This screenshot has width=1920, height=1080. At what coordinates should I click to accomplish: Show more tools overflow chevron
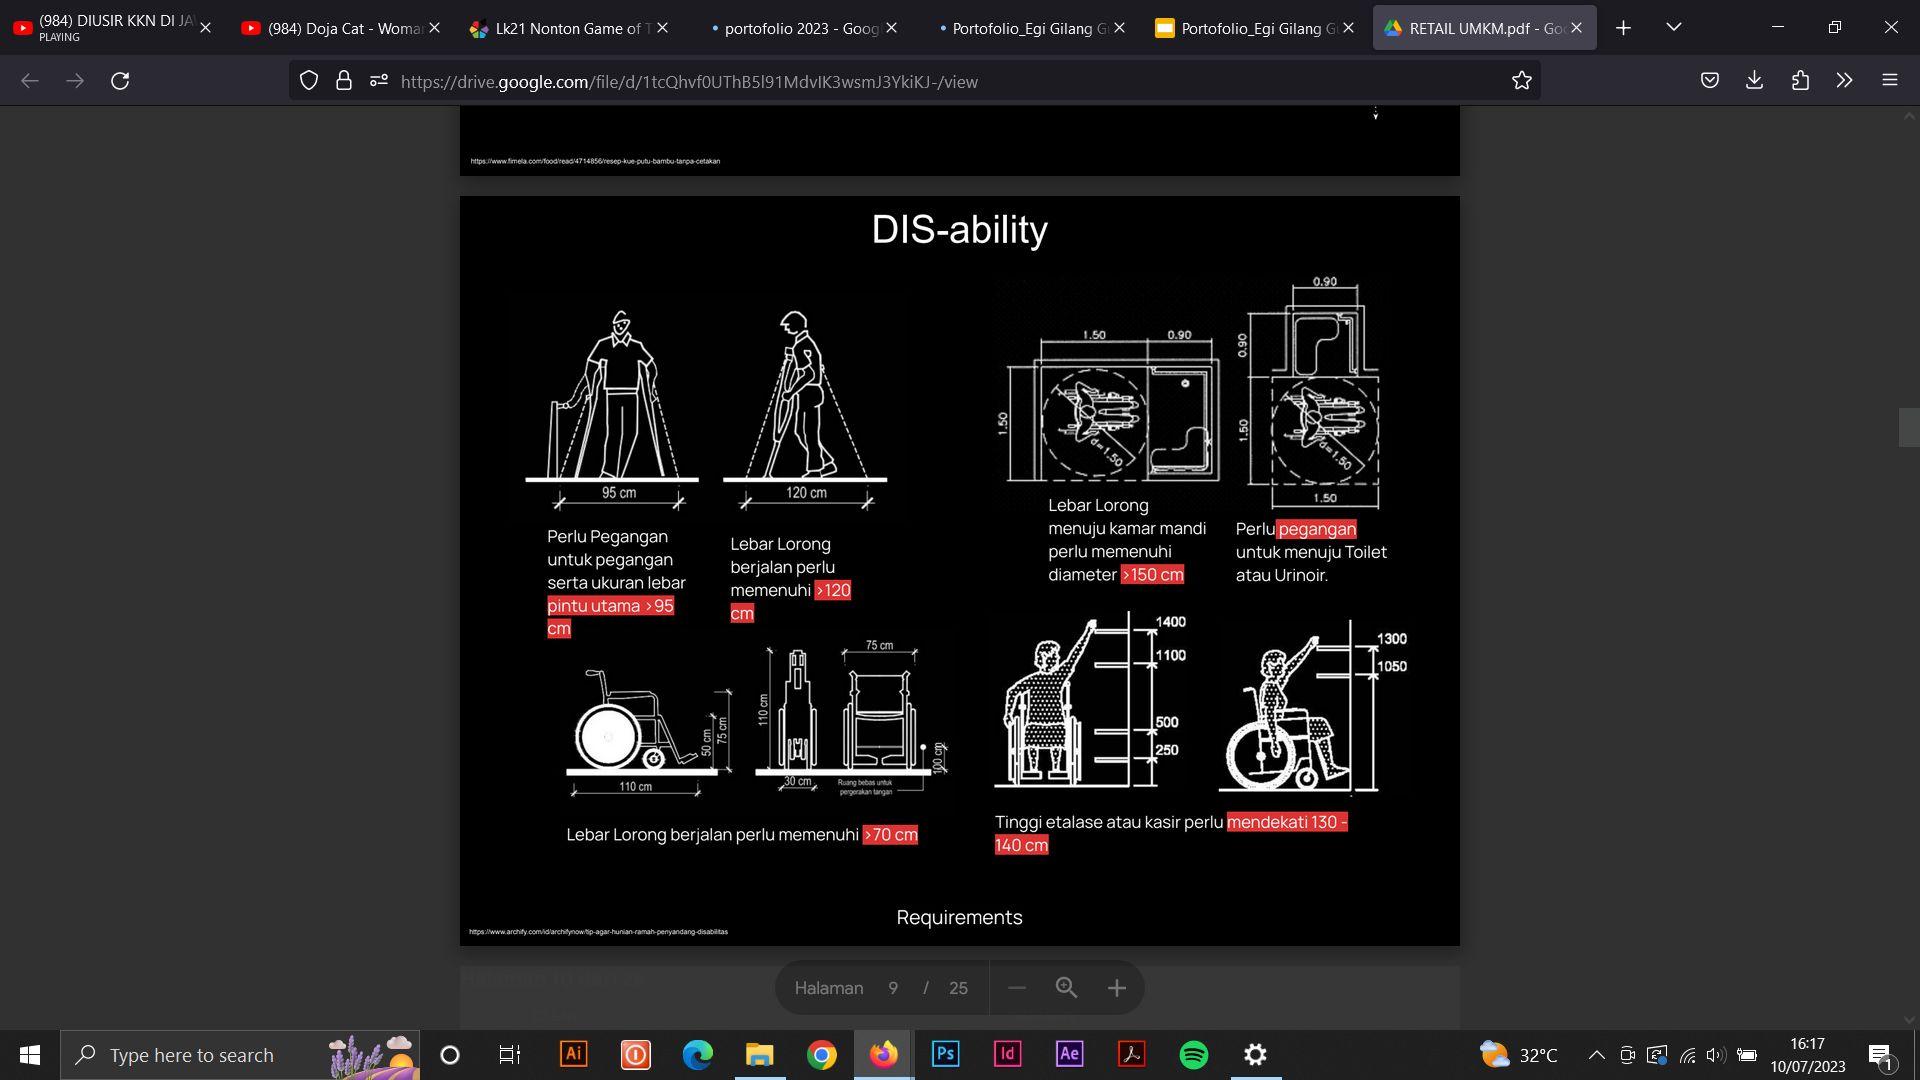1844,81
